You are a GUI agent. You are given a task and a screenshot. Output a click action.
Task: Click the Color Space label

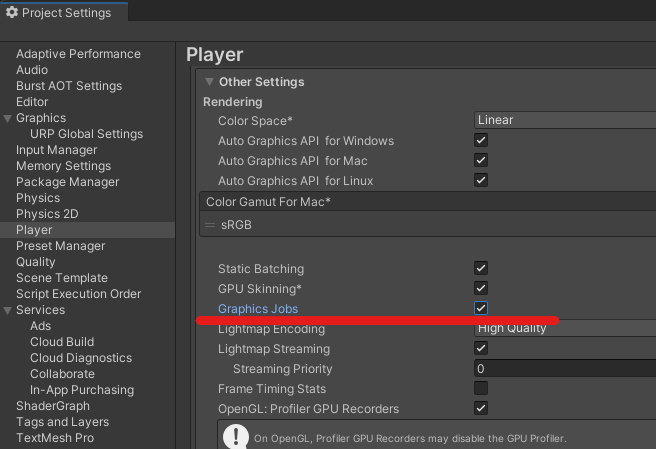[255, 121]
